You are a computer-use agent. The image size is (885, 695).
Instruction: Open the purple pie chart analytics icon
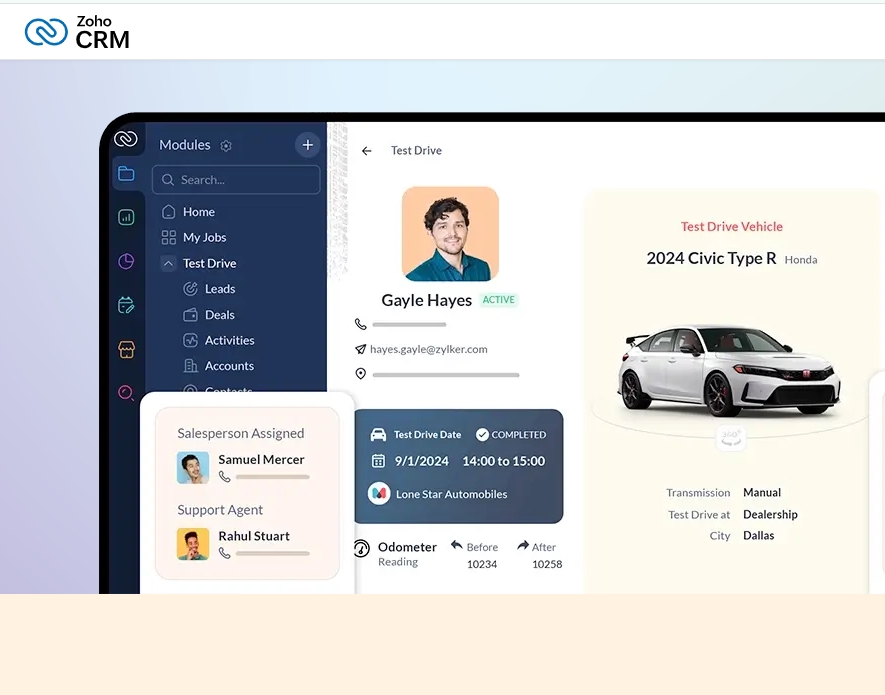click(126, 261)
